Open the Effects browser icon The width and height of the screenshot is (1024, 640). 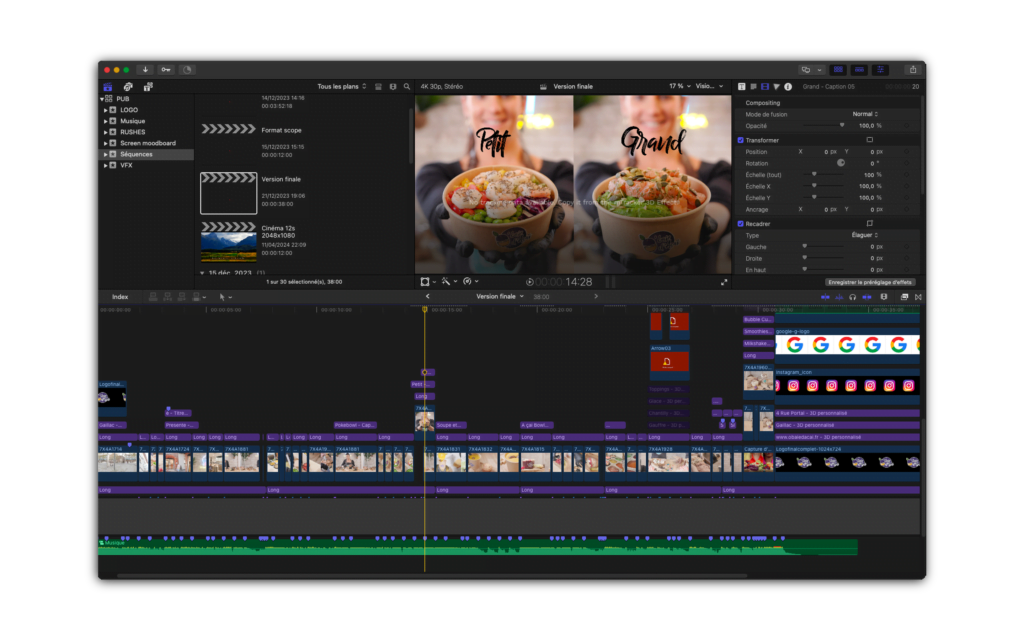(904, 297)
